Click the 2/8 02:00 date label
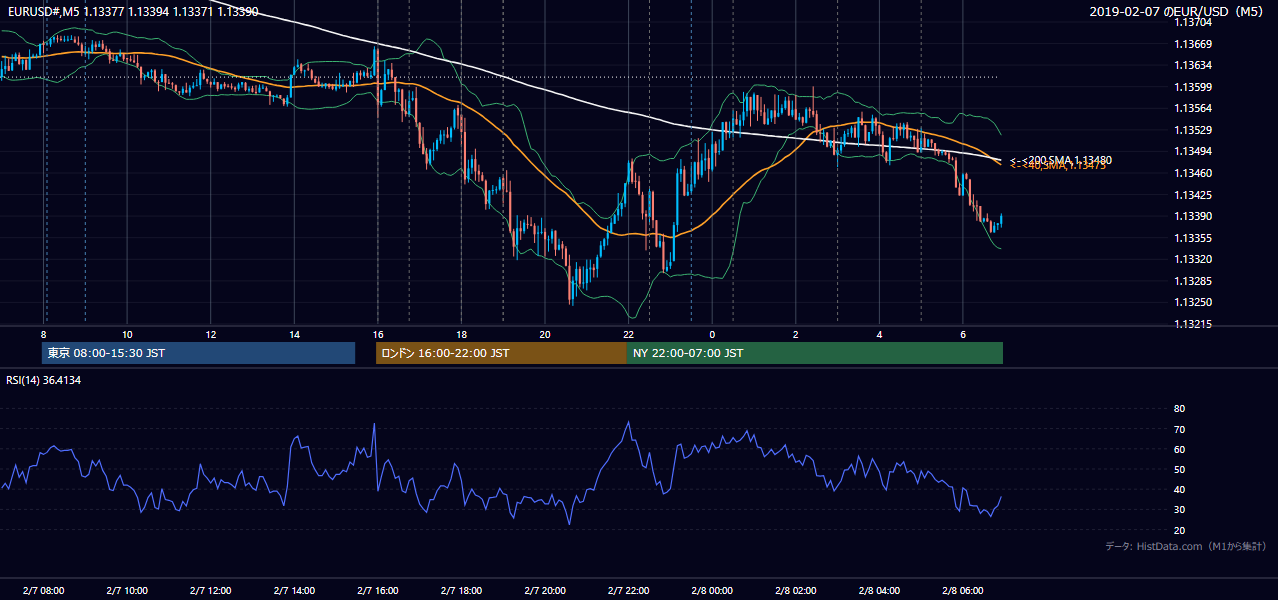The height and width of the screenshot is (600, 1278). coord(795,591)
